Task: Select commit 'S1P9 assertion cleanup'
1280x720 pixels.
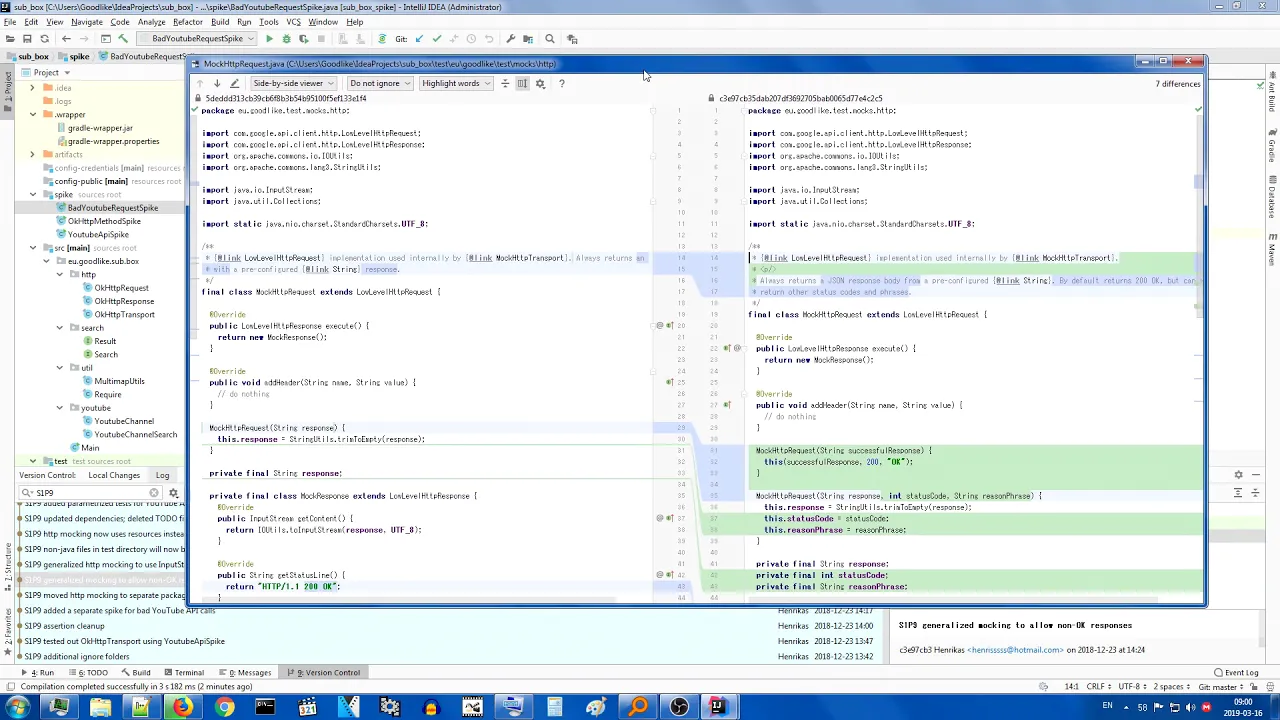Action: pos(64,626)
